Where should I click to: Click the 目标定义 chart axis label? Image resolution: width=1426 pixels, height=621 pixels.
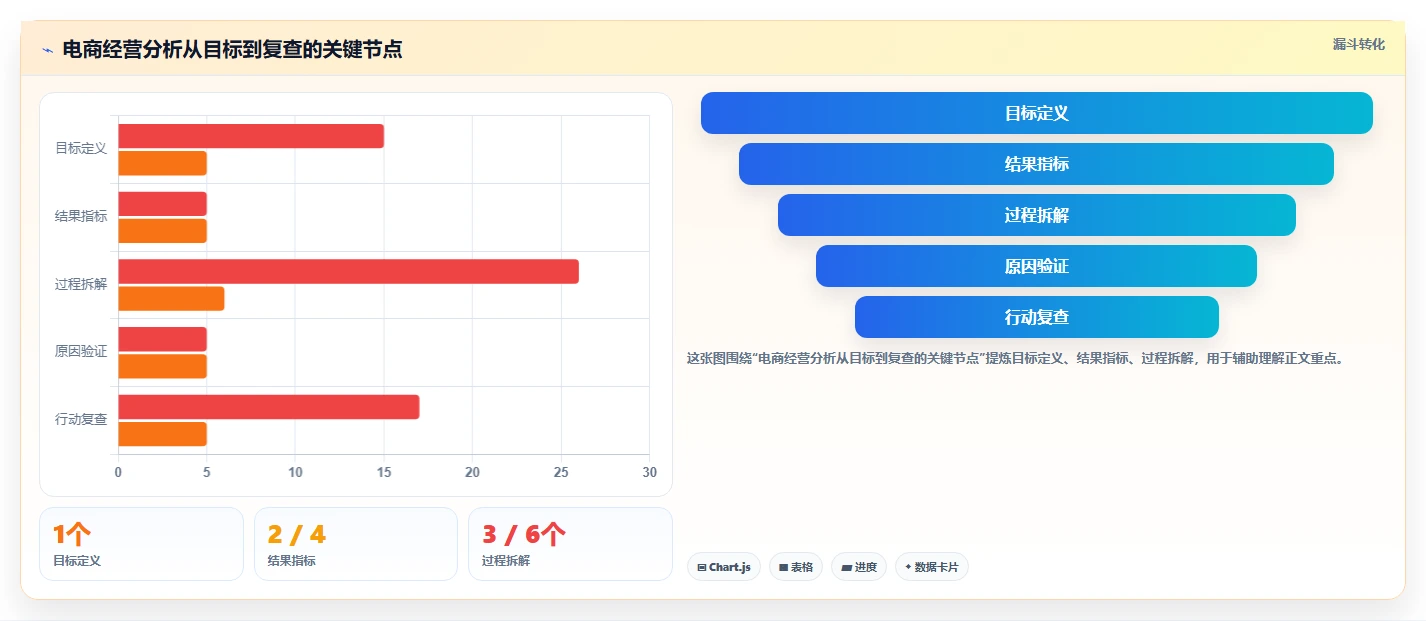81,148
